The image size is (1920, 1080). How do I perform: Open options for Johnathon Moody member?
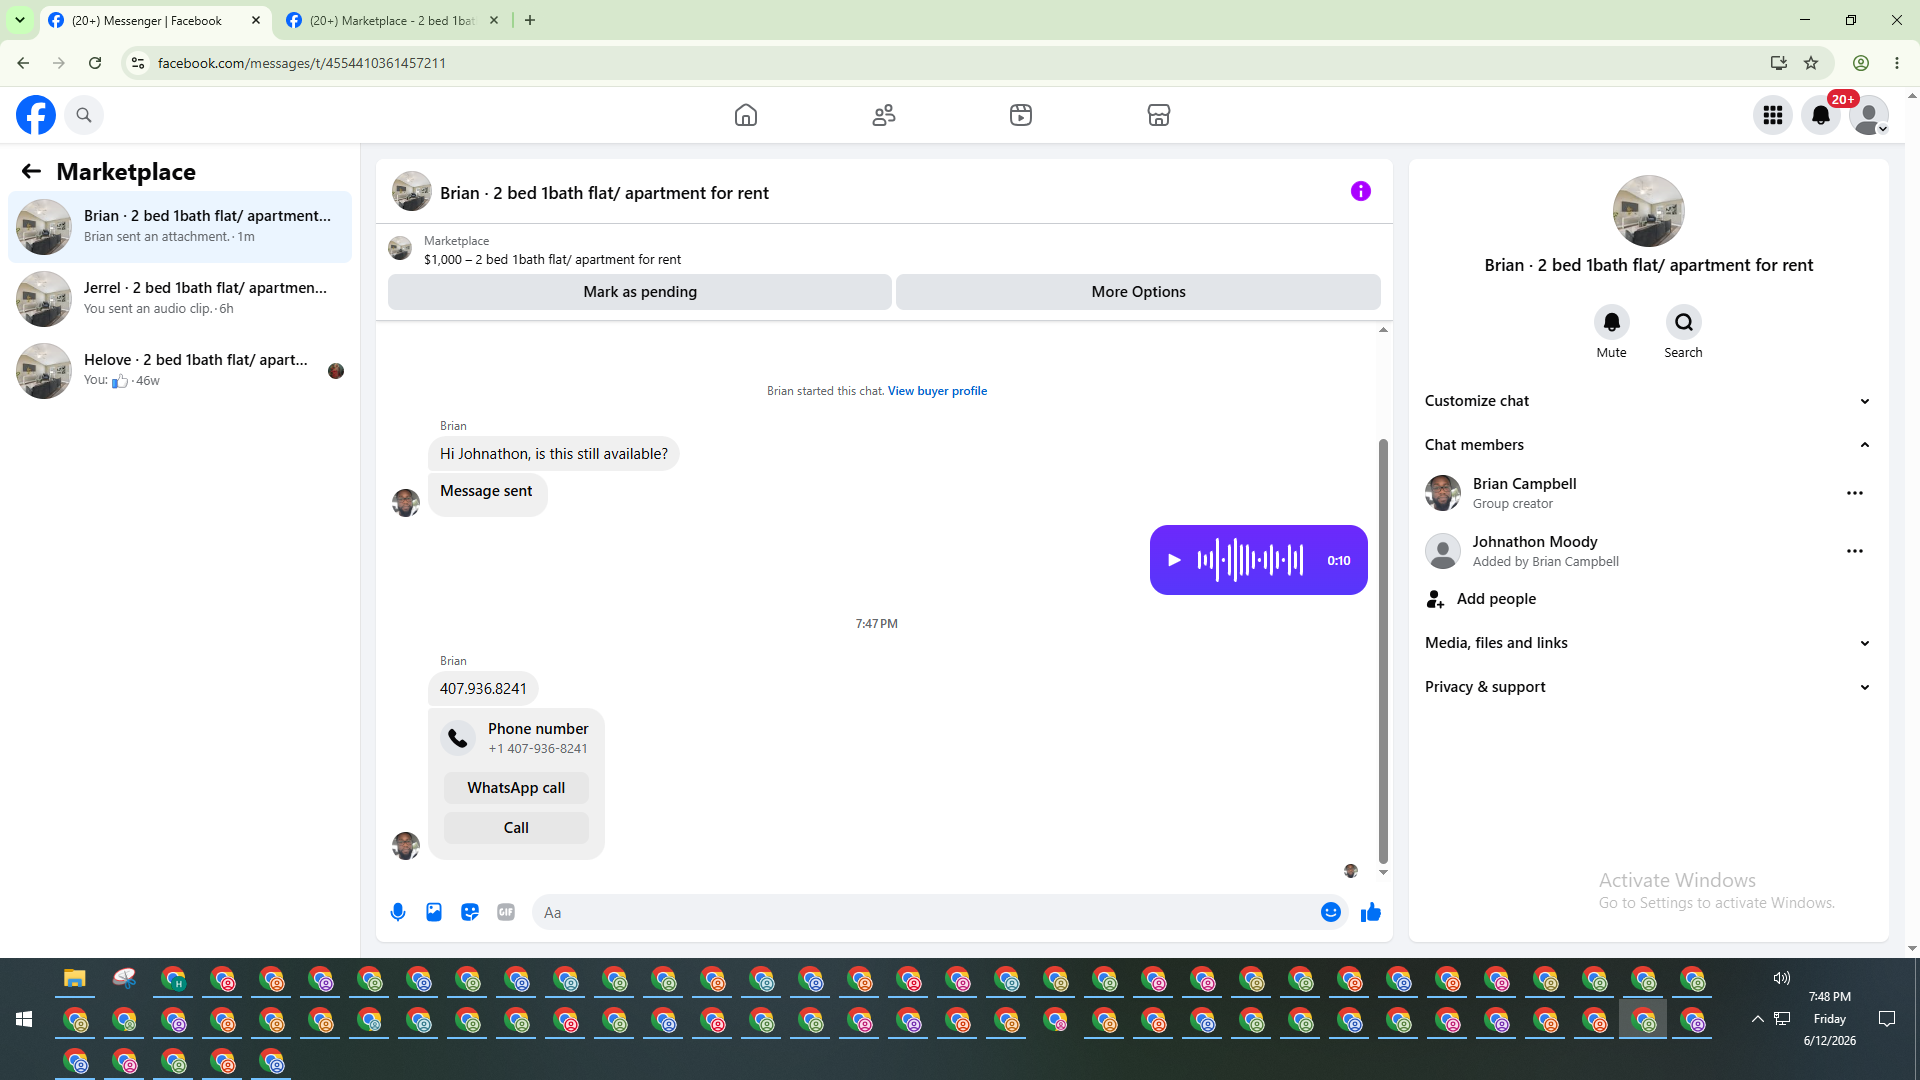1855,551
